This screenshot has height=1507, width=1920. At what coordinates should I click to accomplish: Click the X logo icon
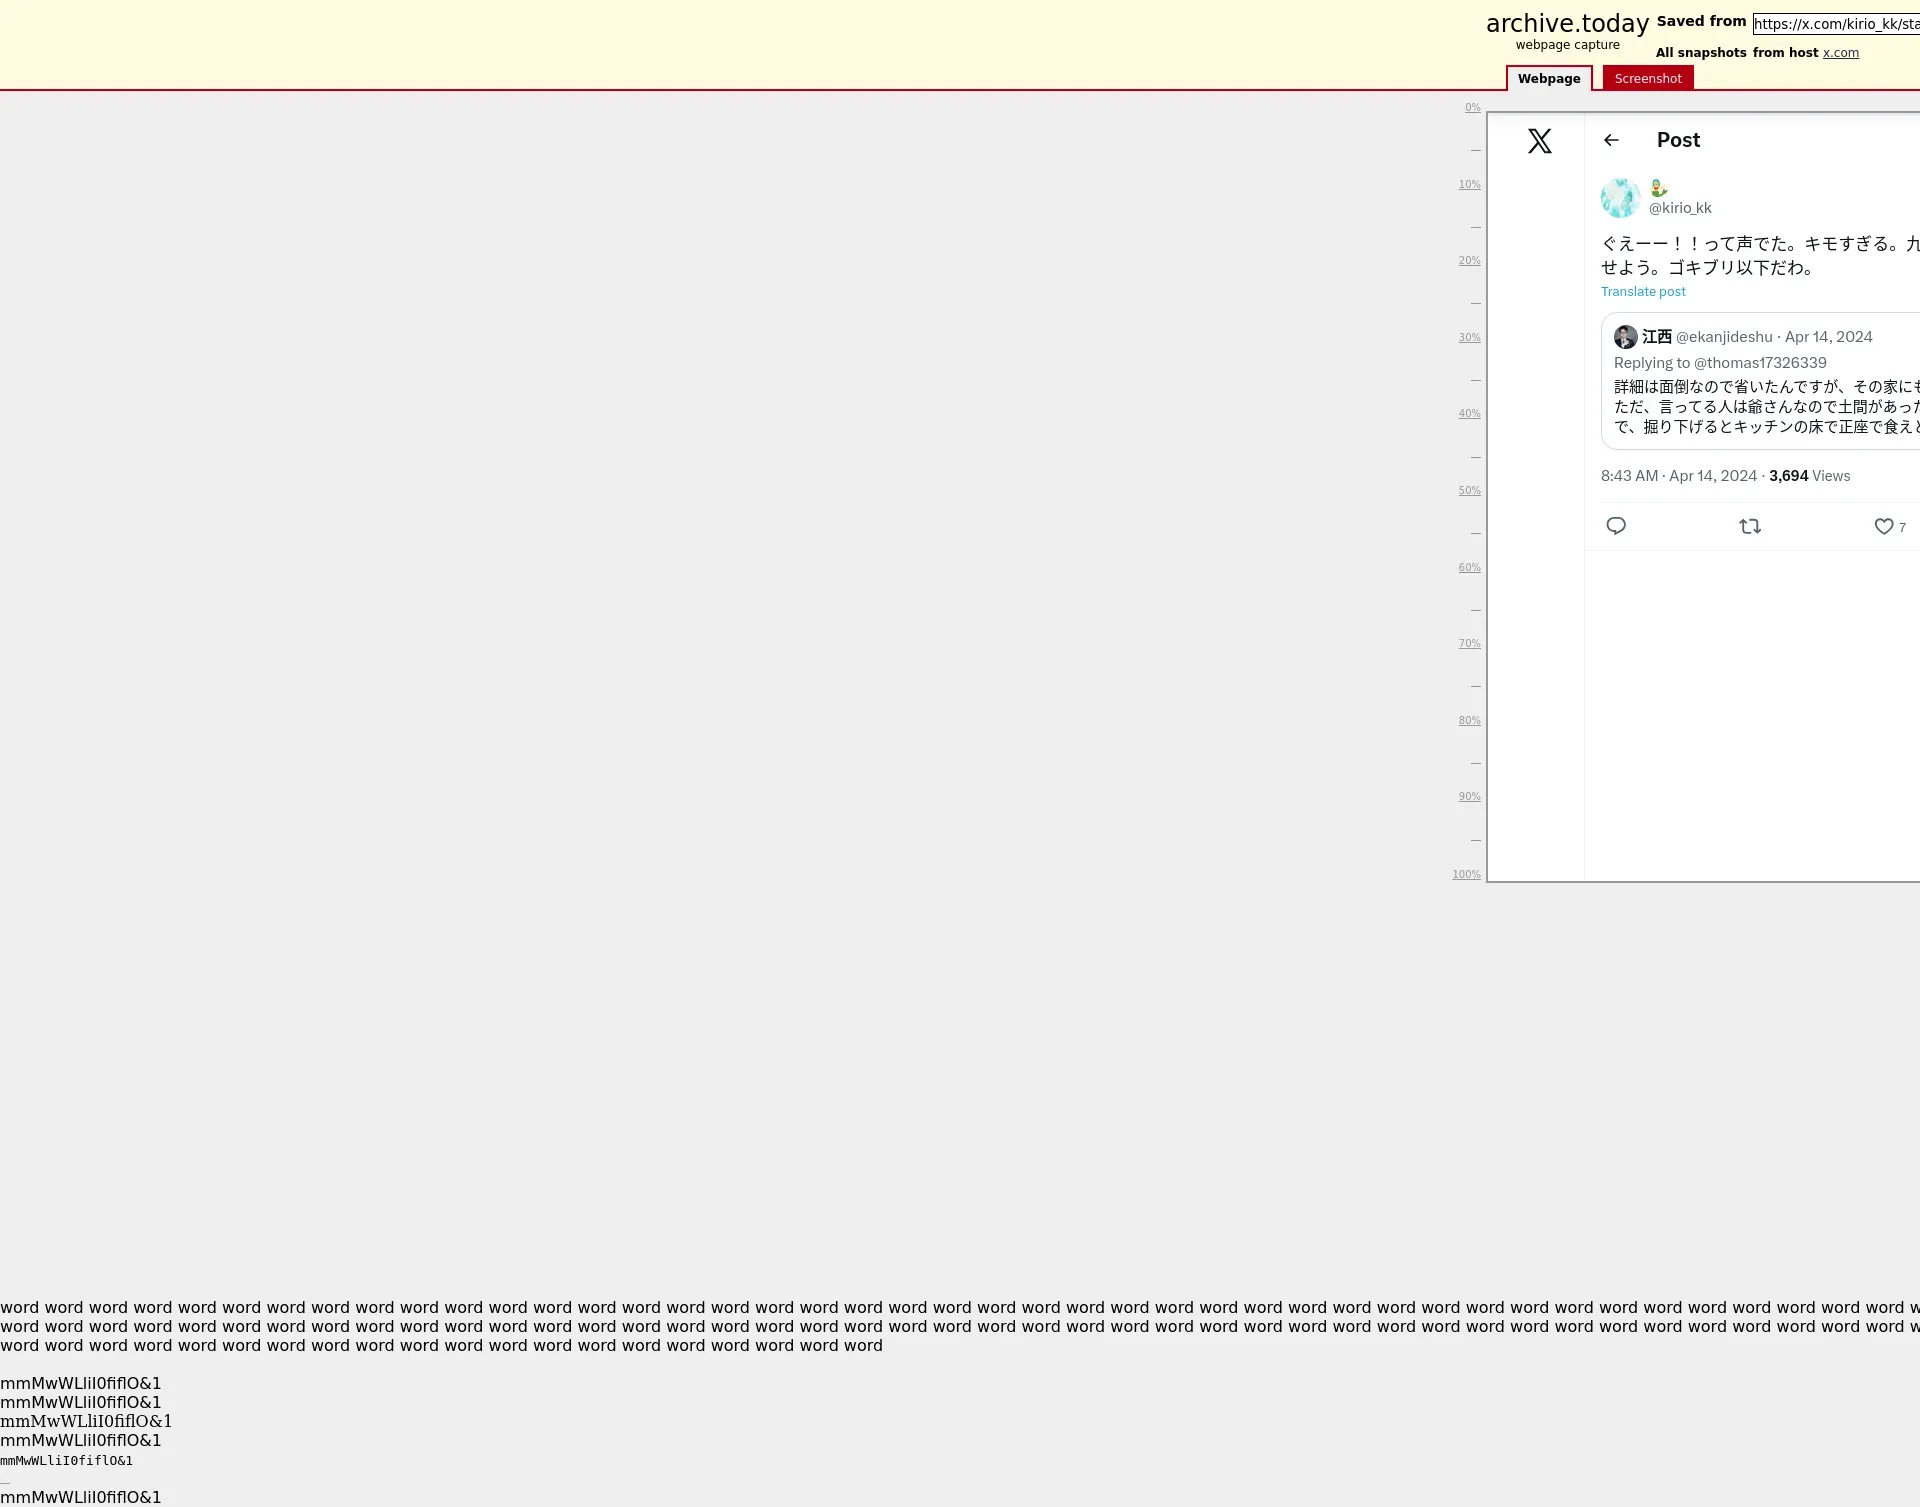[1539, 141]
